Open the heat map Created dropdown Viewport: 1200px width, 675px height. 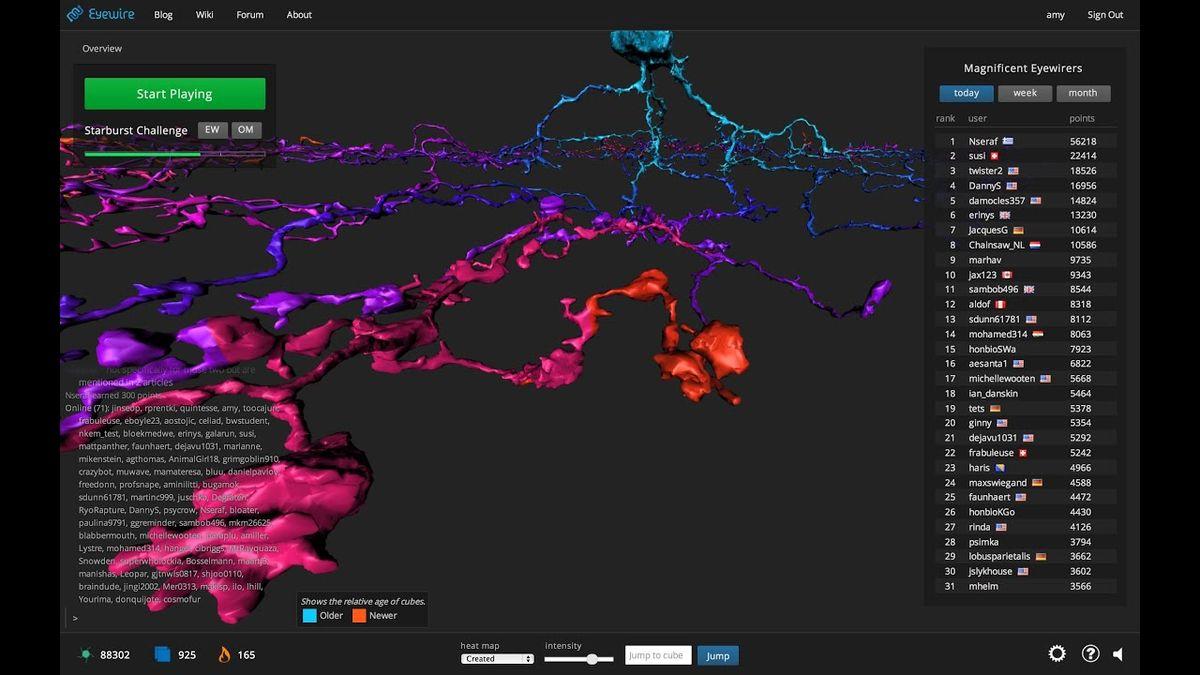point(498,659)
